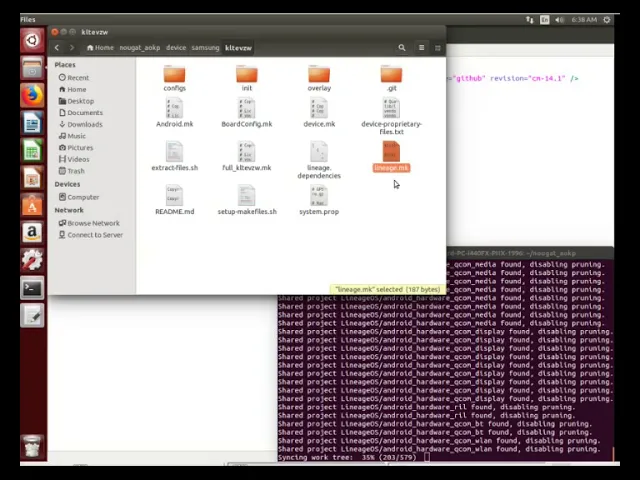Click the clock showing 6:38 AM
The image size is (640, 480).
pyautogui.click(x=584, y=20)
